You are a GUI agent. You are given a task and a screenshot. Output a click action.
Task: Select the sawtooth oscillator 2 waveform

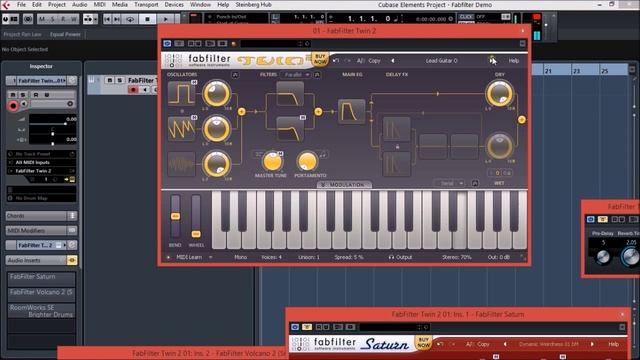182,129
